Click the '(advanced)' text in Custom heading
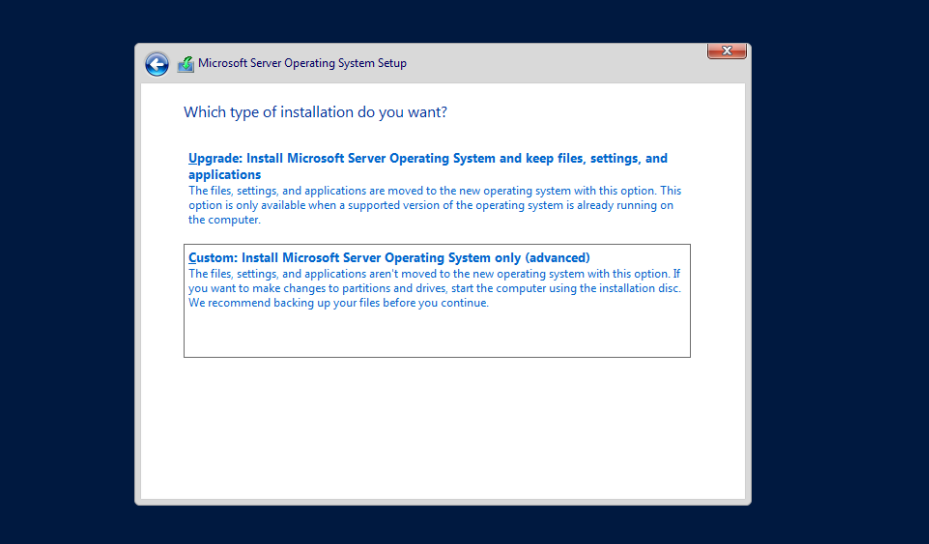This screenshot has width=929, height=544. (x=557, y=258)
